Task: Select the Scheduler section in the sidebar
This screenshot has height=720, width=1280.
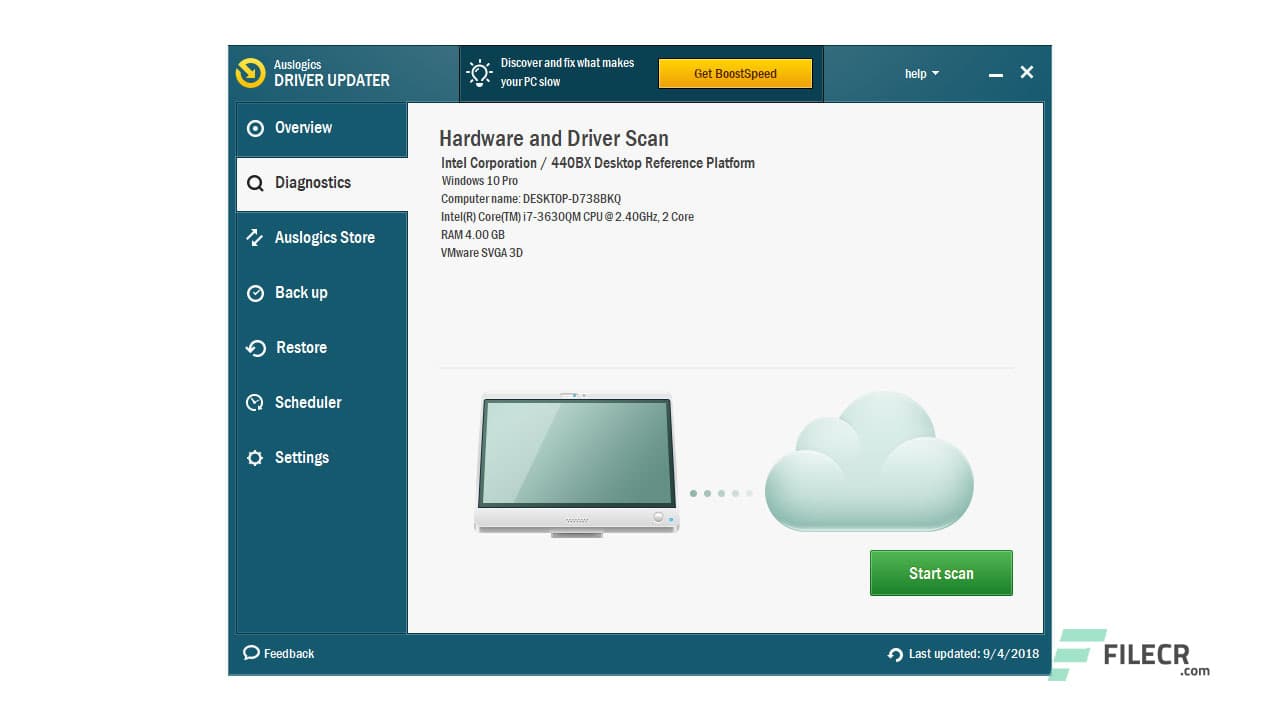Action: 308,403
